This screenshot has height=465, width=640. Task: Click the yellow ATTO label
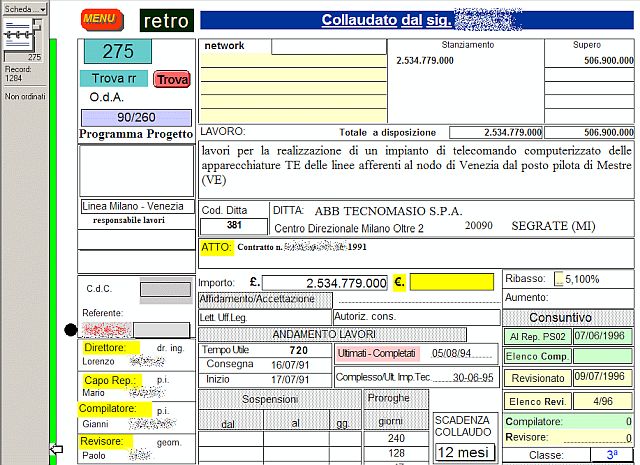(x=216, y=247)
